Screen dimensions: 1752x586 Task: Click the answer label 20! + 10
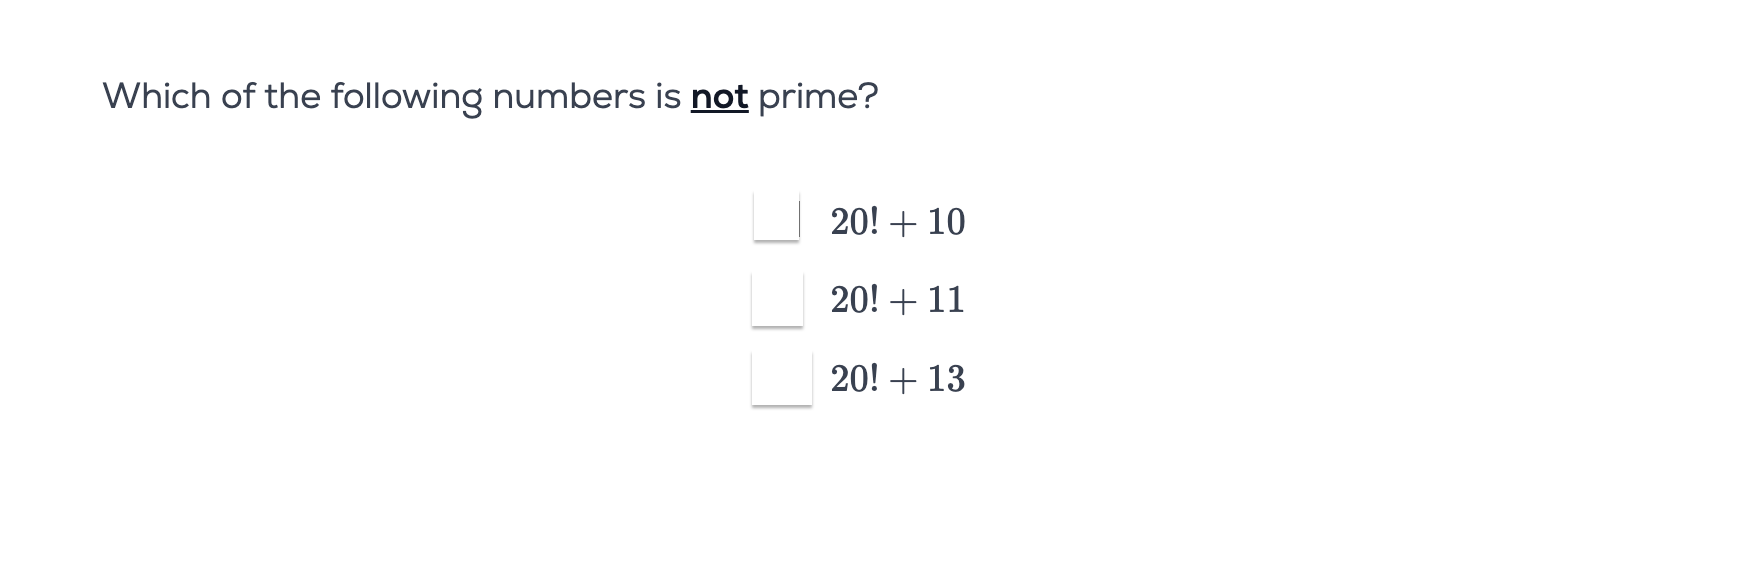898,221
